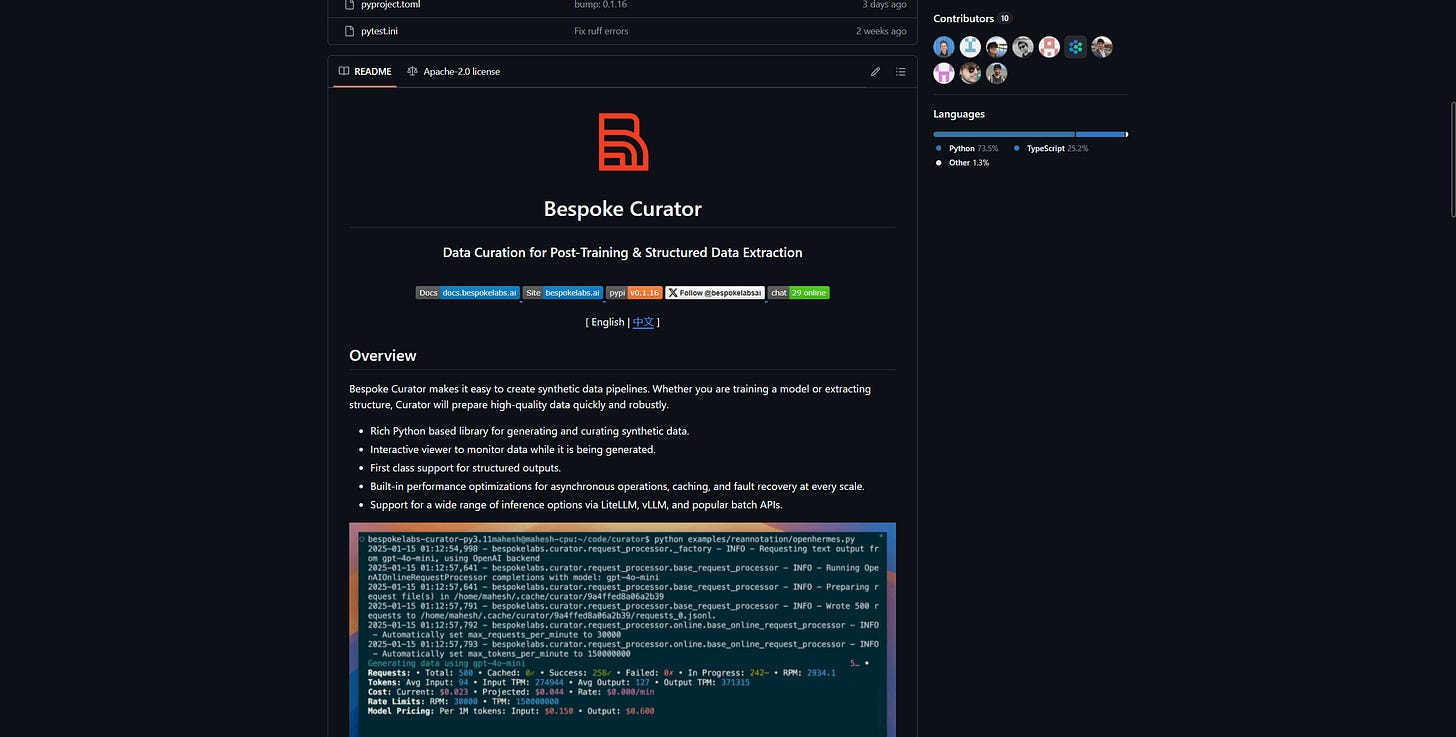This screenshot has width=1456, height=737.
Task: Click the '2 weeks ago' timestamp
Action: pyautogui.click(x=881, y=31)
